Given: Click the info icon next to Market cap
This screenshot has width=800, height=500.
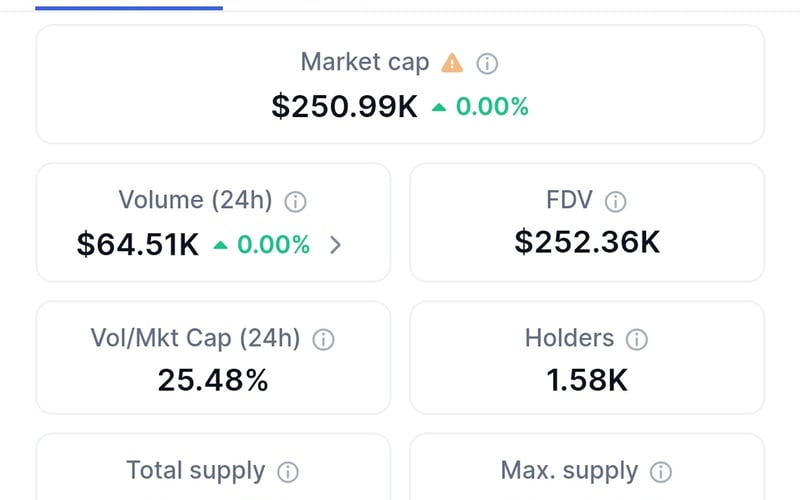Looking at the screenshot, I should pos(487,63).
